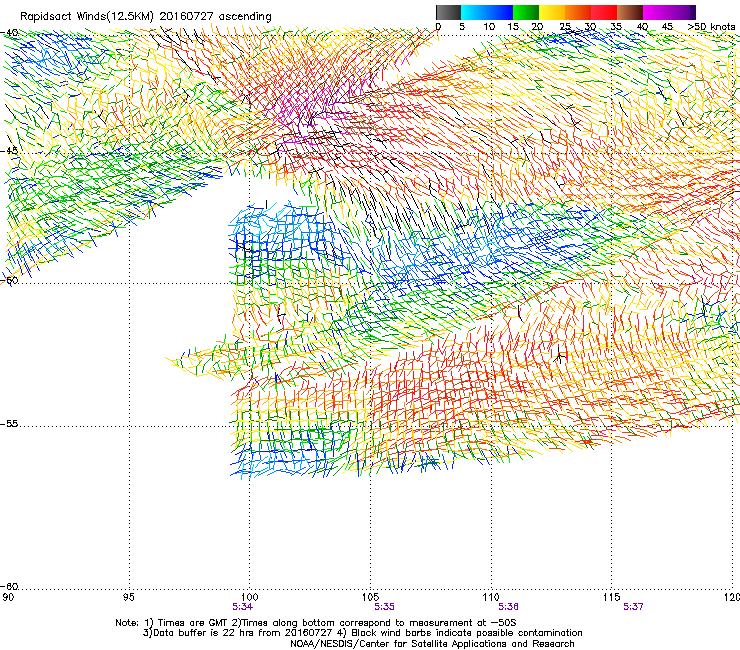
Task: Click the '-40' latitude axis label
Action: [9, 33]
